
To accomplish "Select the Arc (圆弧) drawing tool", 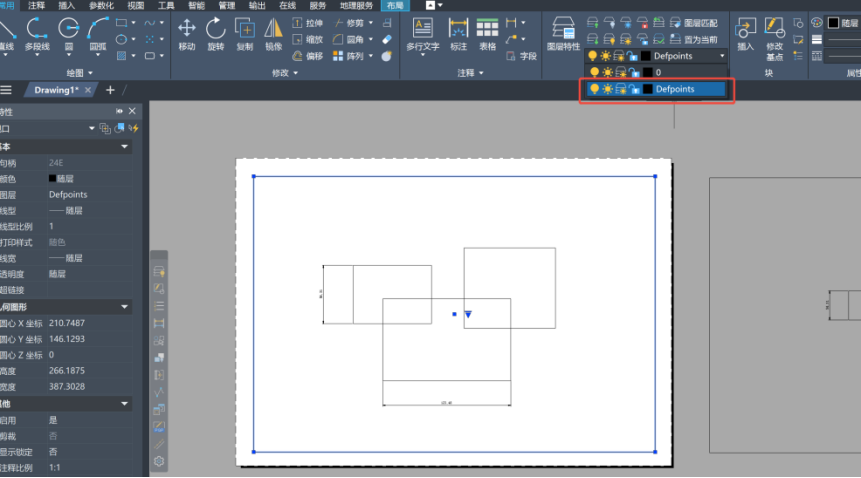I will point(98,35).
